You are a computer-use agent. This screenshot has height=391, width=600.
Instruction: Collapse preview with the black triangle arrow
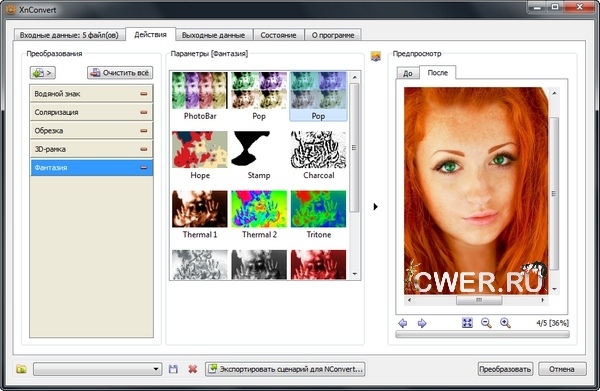tap(375, 207)
